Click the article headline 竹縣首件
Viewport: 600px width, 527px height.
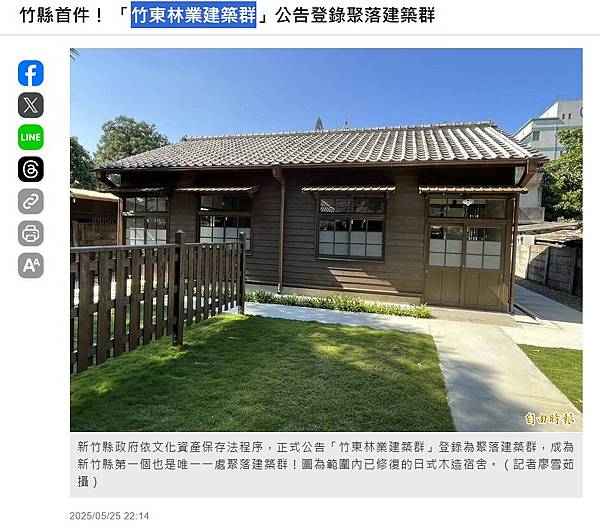(61, 15)
